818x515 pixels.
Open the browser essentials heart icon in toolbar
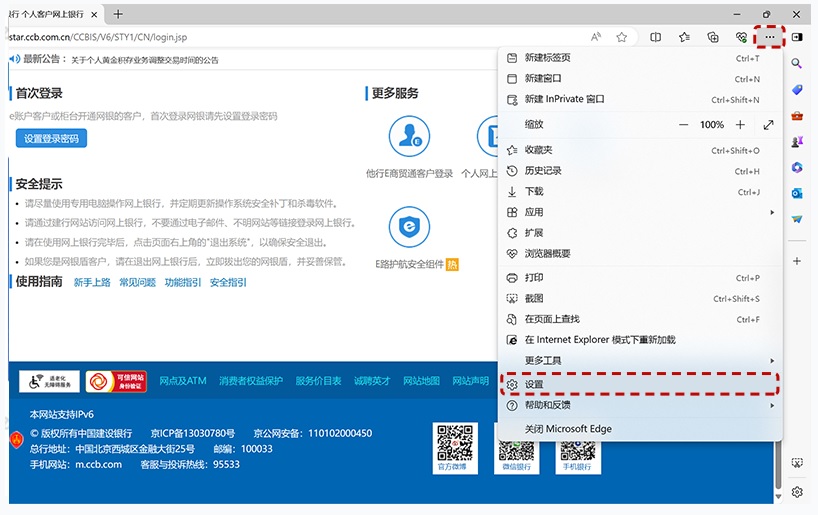click(741, 37)
